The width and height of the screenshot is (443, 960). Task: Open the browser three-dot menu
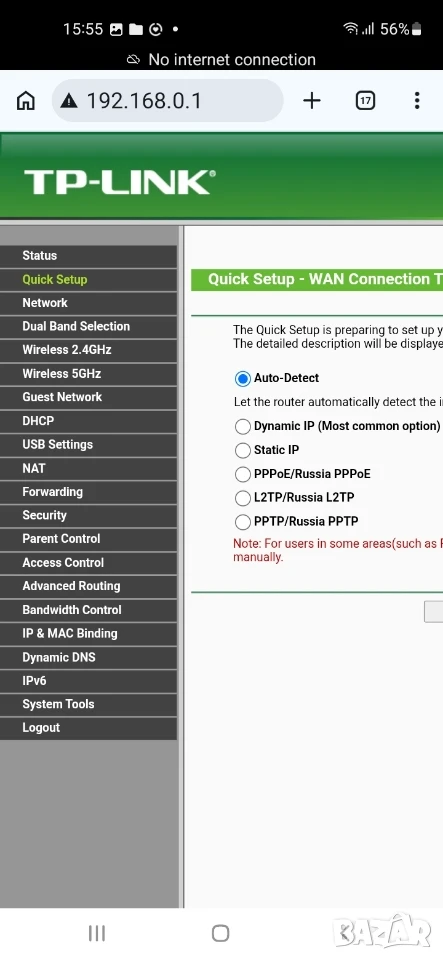pos(417,100)
